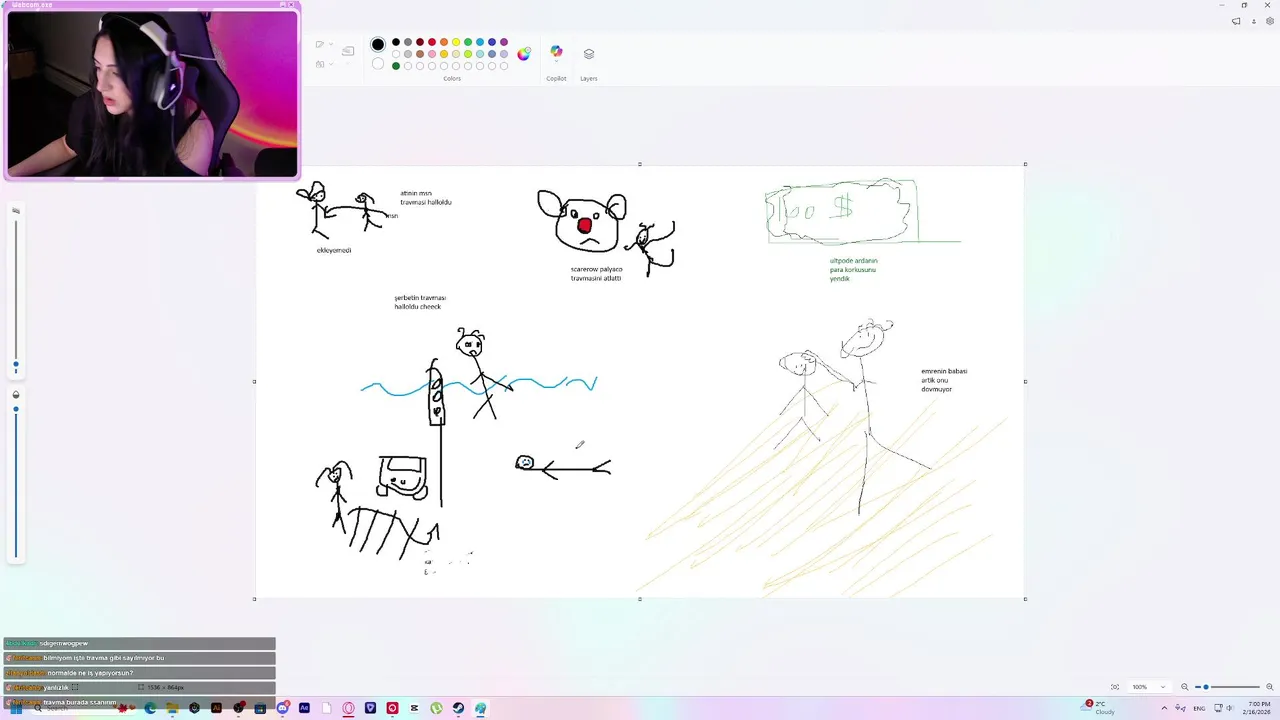The height and width of the screenshot is (720, 1280).
Task: Pick the red palette swatch
Action: 432,42
